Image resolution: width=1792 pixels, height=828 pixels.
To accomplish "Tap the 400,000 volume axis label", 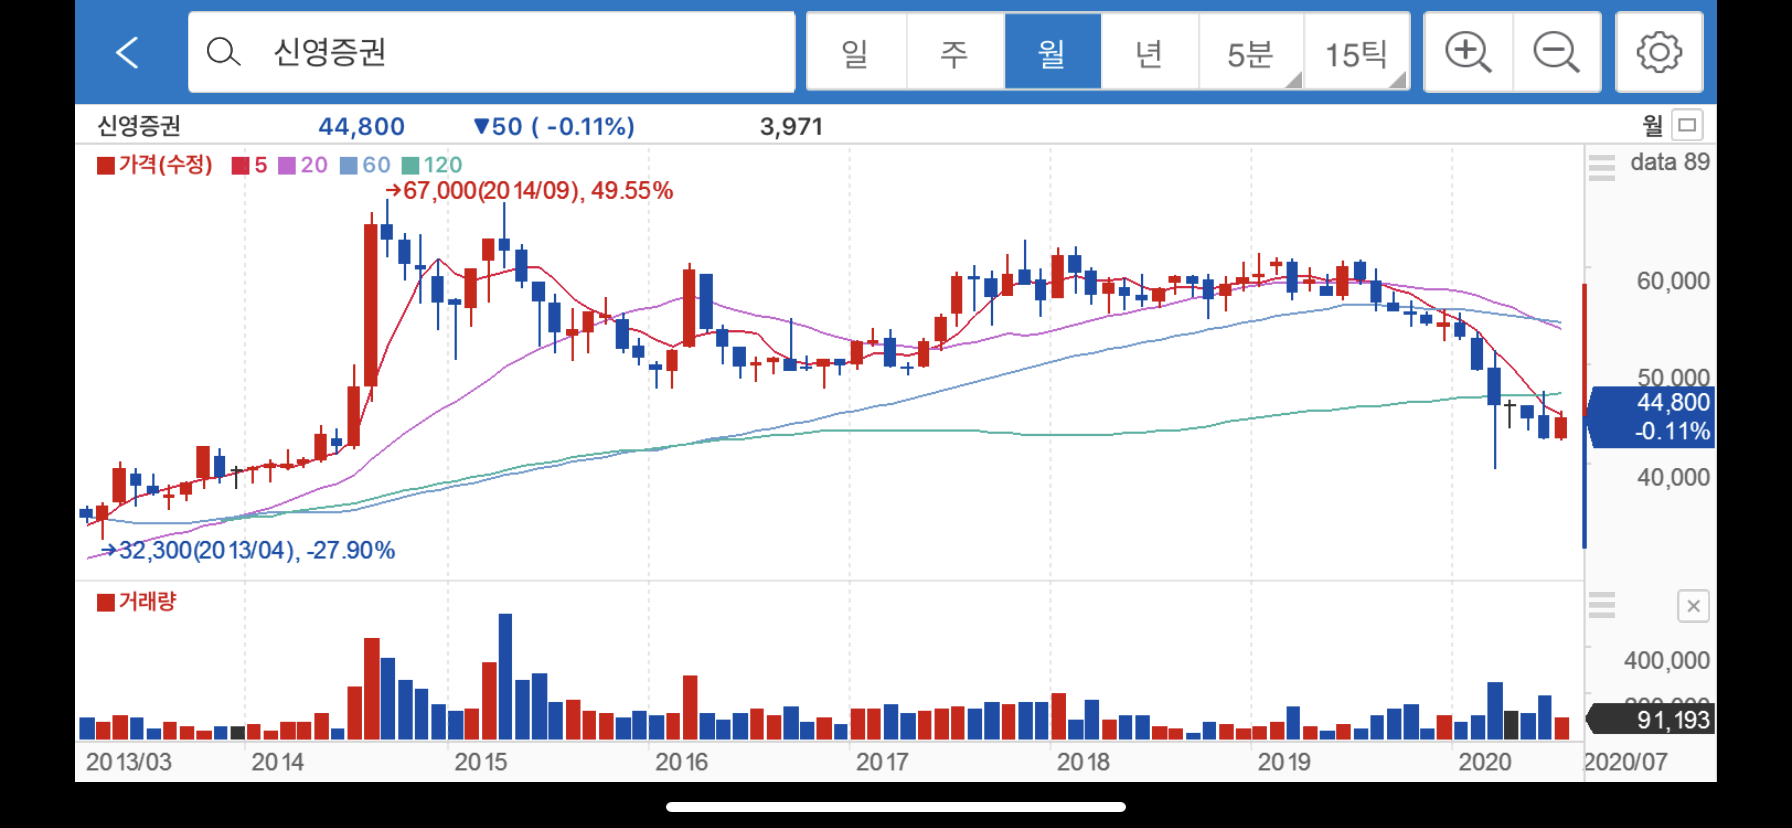I will (1666, 660).
